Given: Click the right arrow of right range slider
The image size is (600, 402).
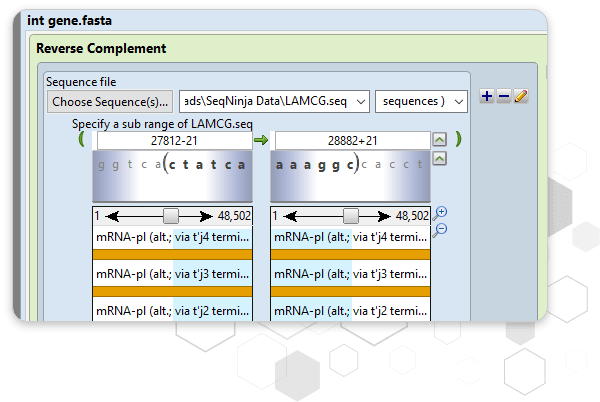Looking at the screenshot, I should 383,216.
